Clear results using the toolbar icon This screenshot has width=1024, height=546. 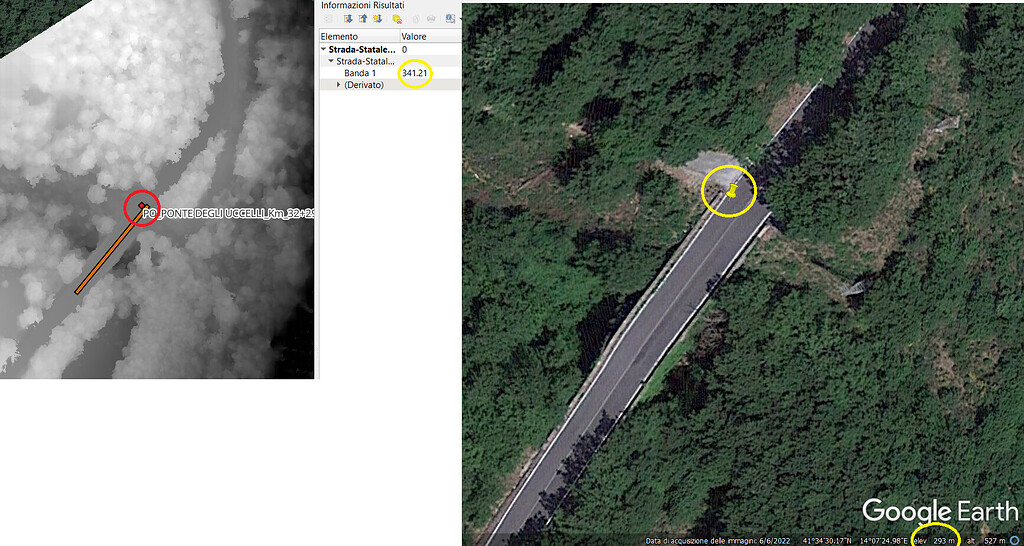(x=397, y=19)
